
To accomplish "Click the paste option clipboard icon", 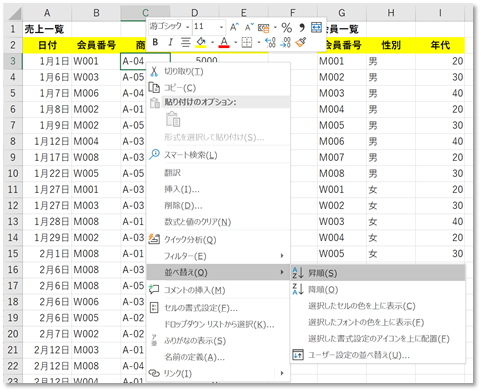I will 173,119.
